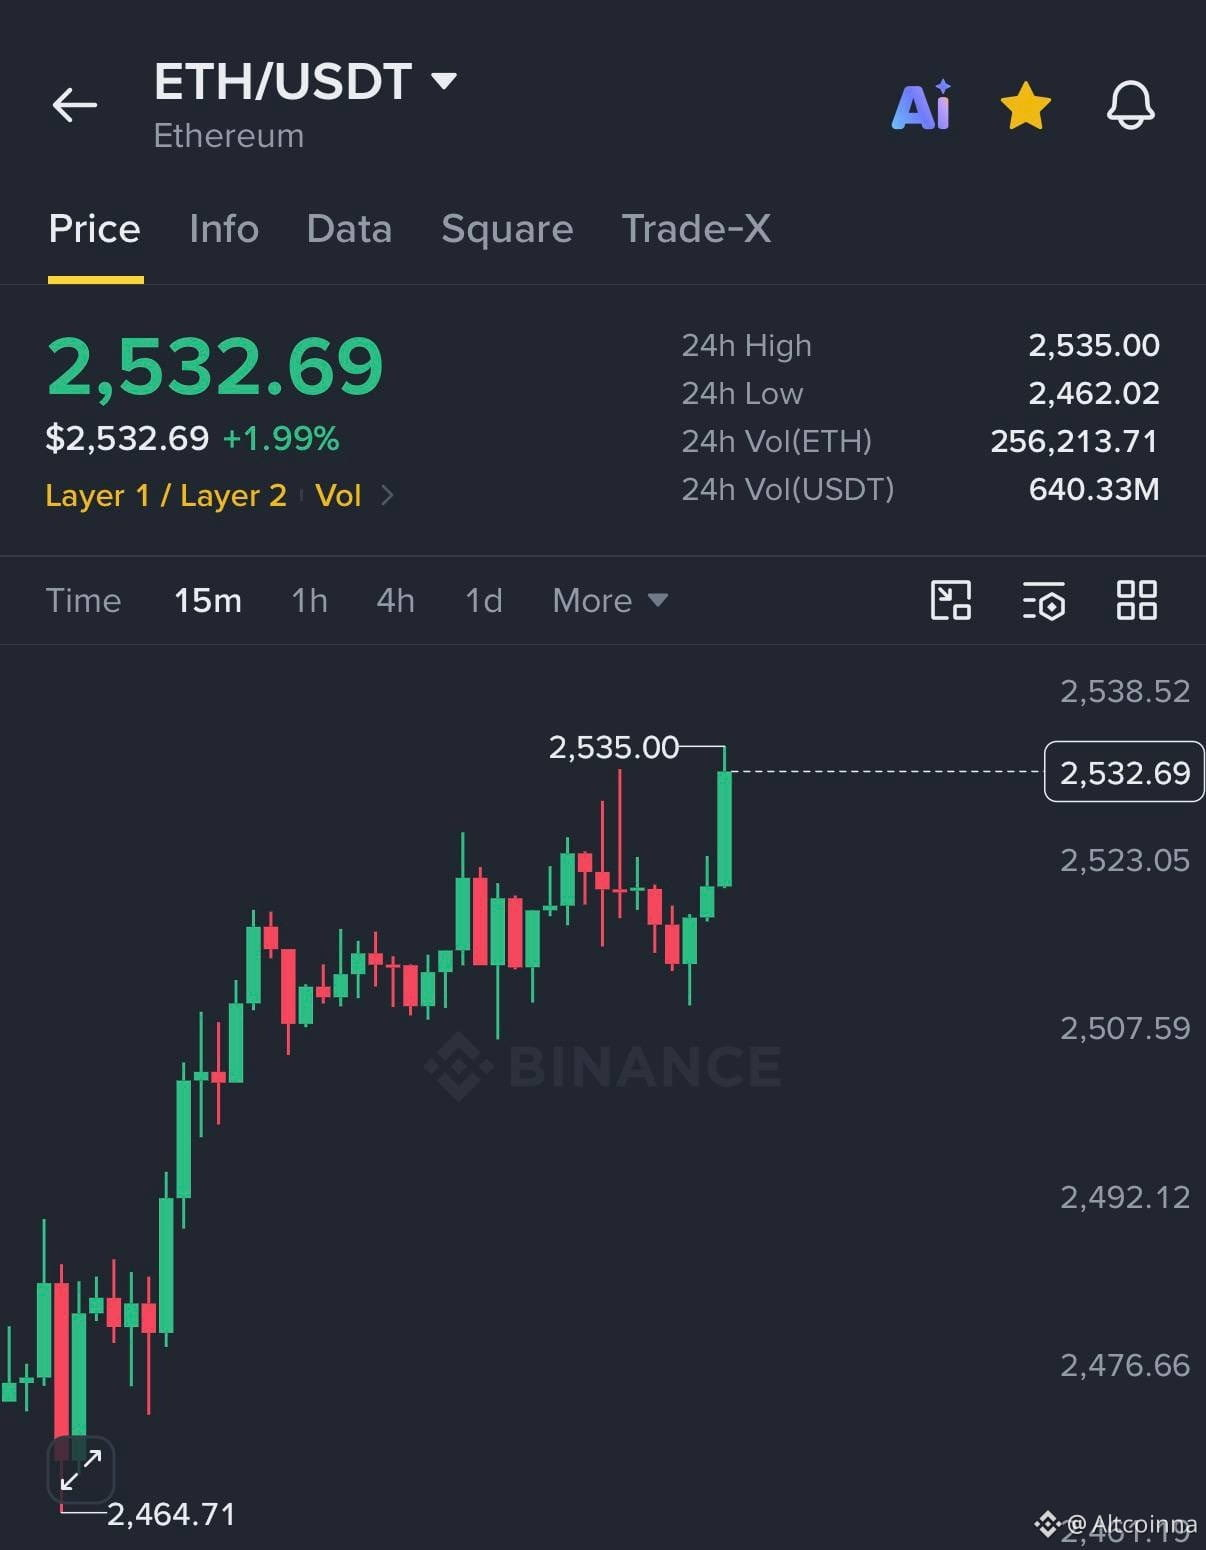Screen dimensions: 1206x1550
Task: Select the 15m timeframe
Action: click(x=208, y=600)
